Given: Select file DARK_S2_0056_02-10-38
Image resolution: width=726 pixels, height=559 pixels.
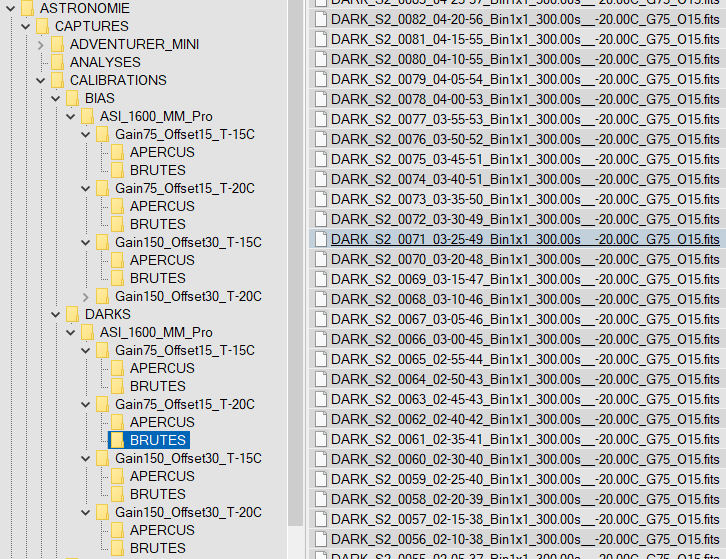Looking at the screenshot, I should [x=524, y=539].
